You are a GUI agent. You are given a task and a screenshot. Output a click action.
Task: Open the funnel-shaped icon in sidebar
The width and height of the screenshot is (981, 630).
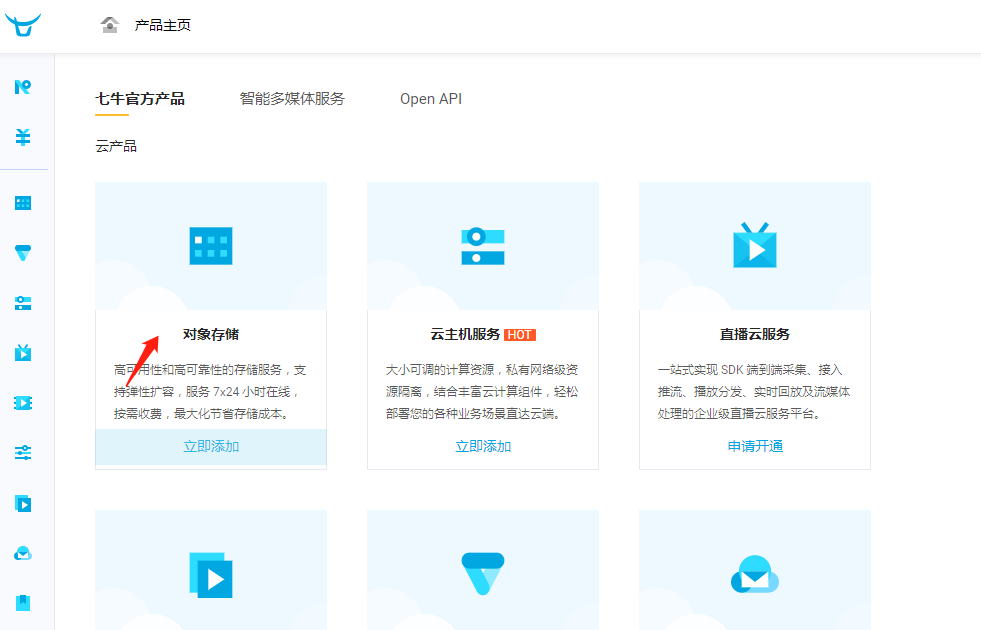pyautogui.click(x=23, y=253)
